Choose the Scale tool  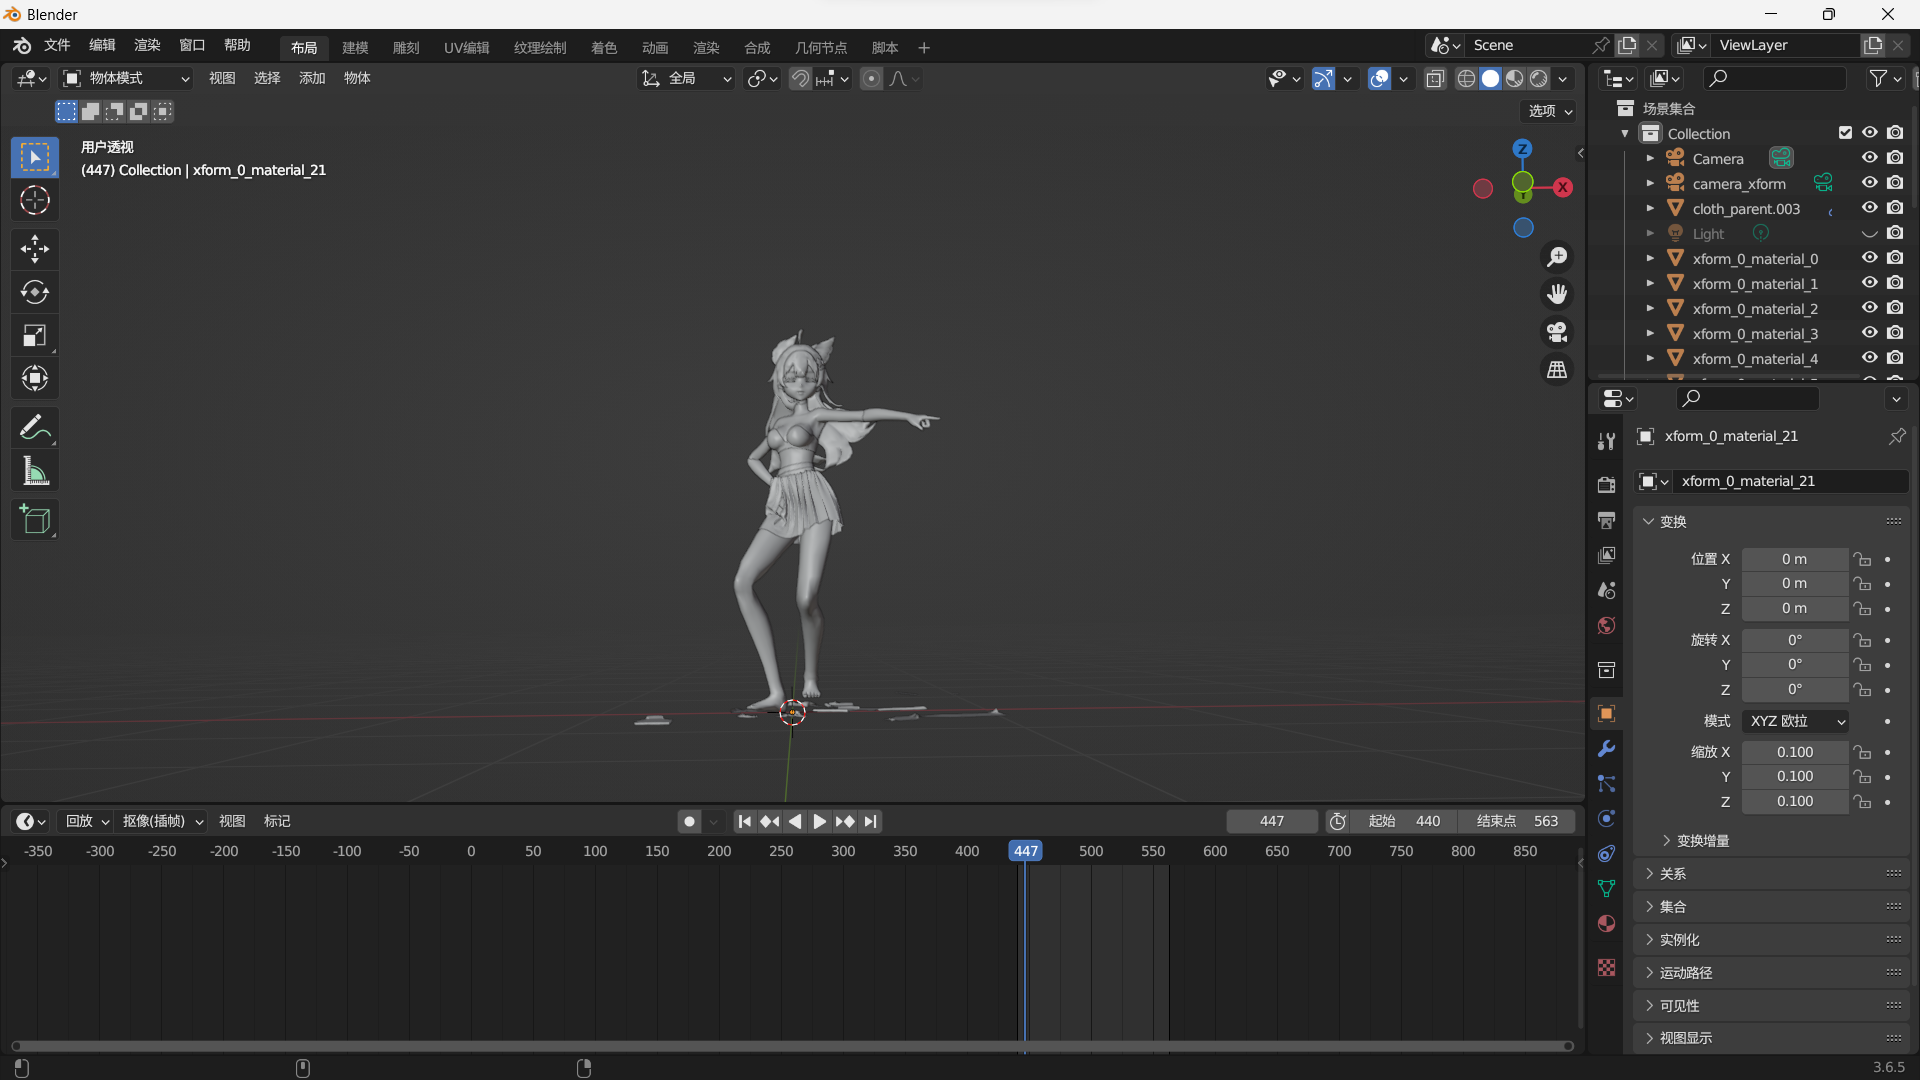point(35,336)
